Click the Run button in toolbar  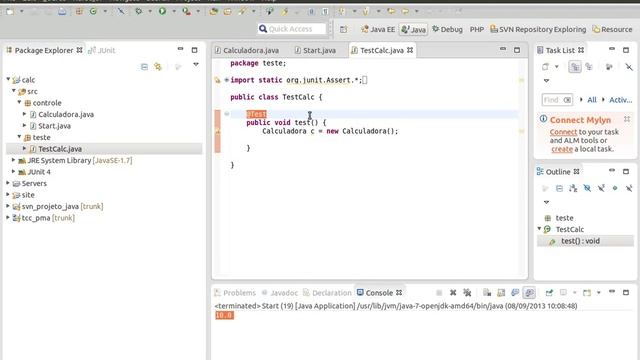coord(162,11)
